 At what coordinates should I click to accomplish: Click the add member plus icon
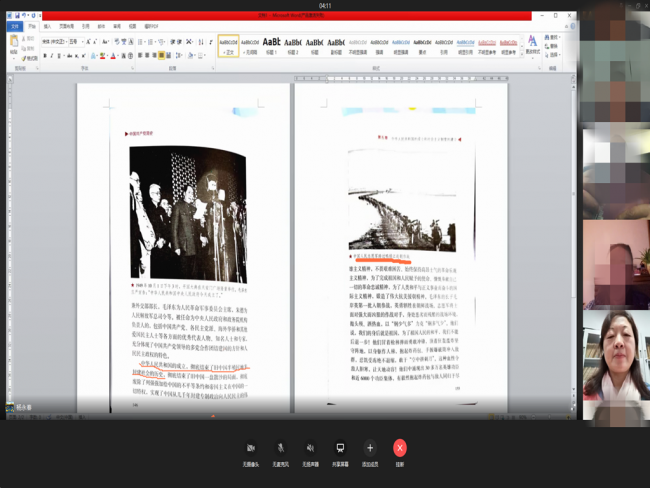coord(370,448)
